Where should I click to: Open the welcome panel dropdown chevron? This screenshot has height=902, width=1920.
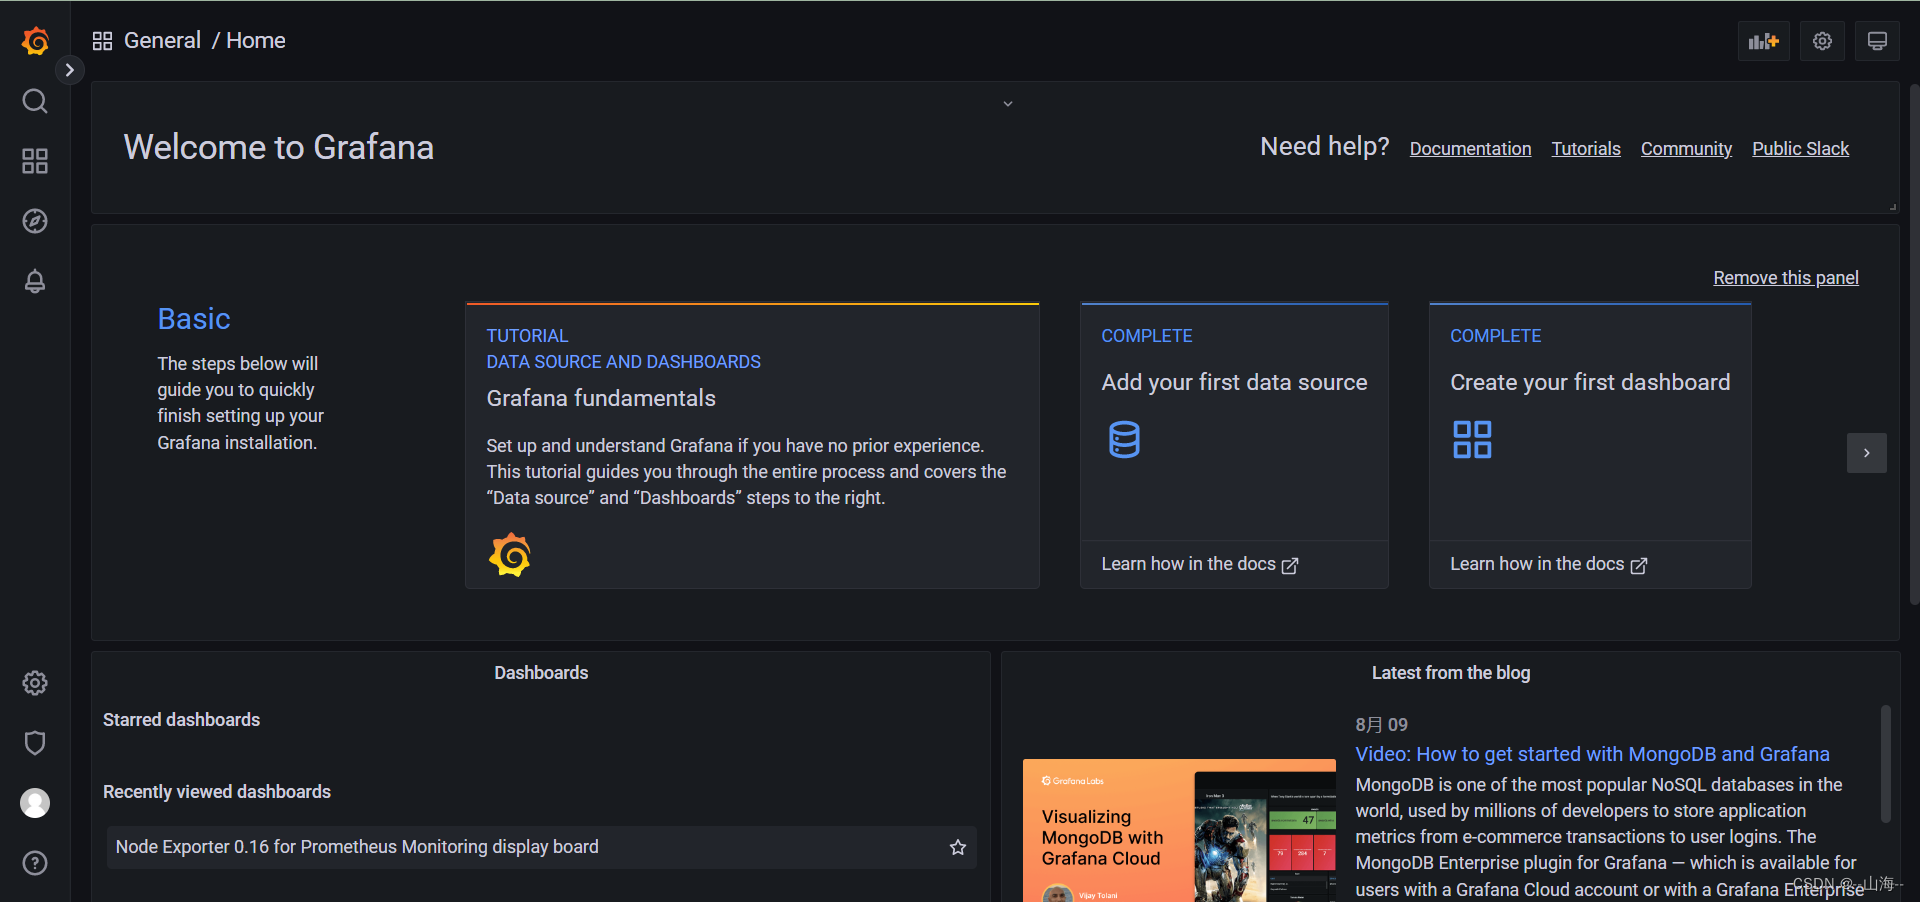pyautogui.click(x=1008, y=104)
